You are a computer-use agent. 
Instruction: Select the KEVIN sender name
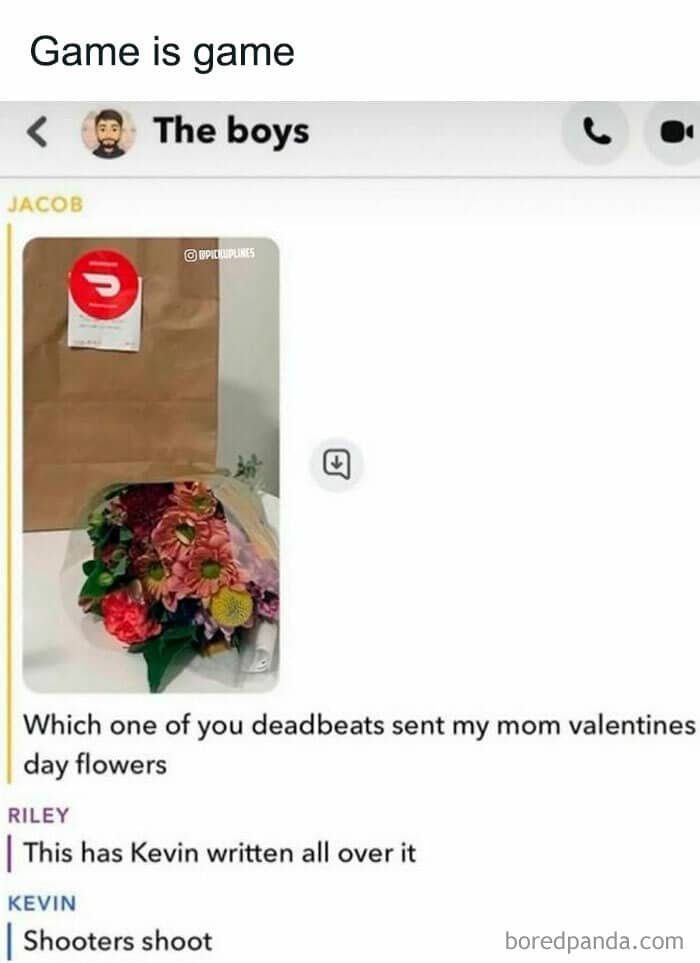tap(42, 903)
